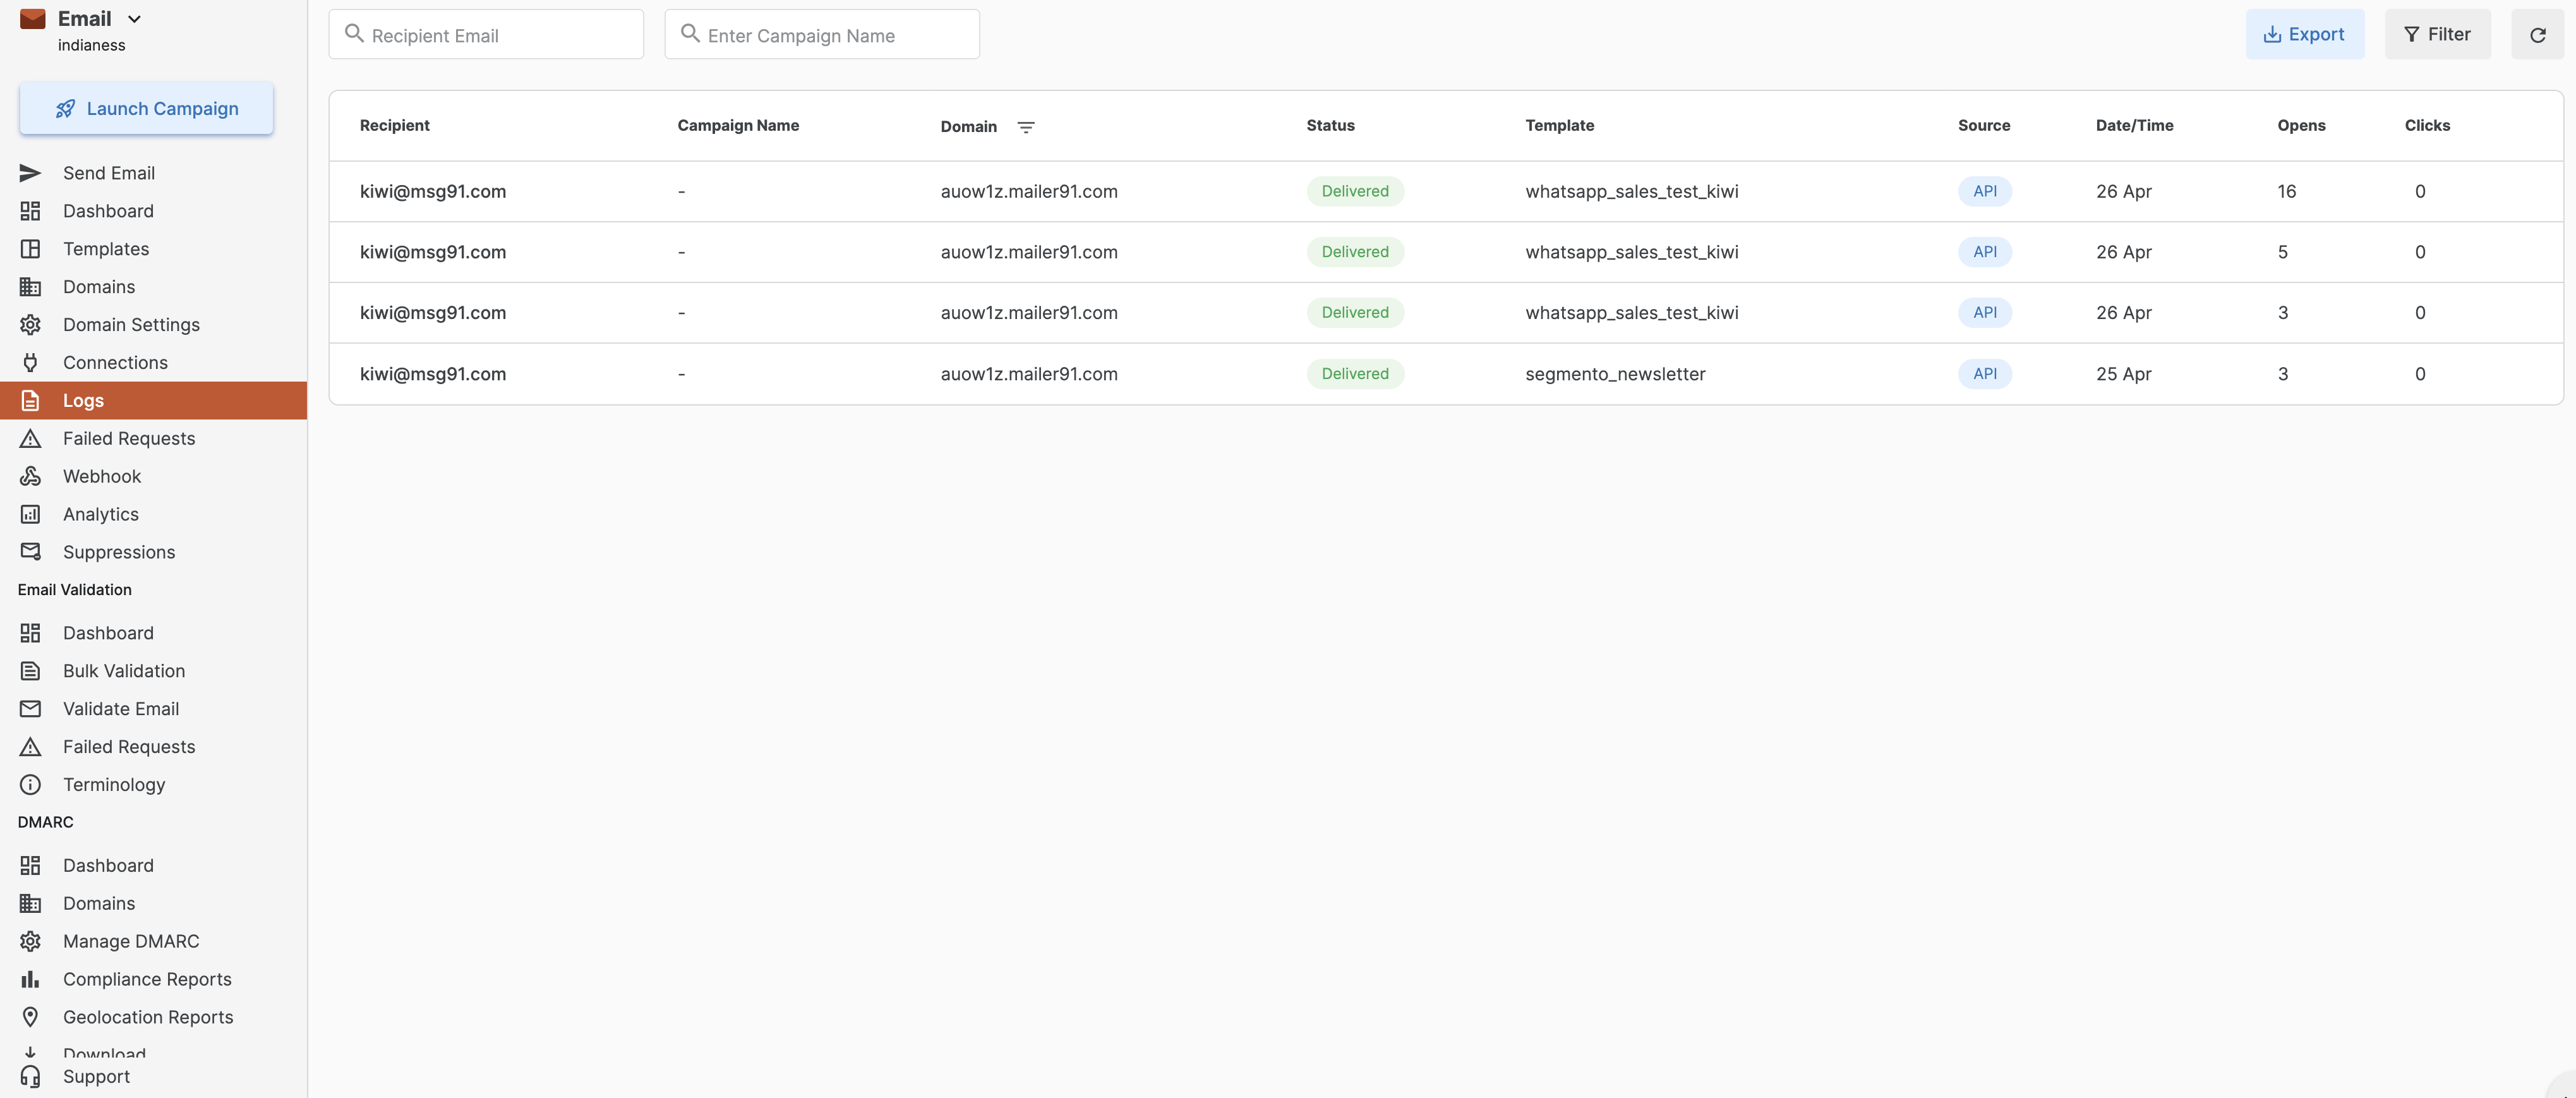Screen dimensions: 2576x1098
Task: Click the Email app envelope logo
Action: click(x=33, y=19)
